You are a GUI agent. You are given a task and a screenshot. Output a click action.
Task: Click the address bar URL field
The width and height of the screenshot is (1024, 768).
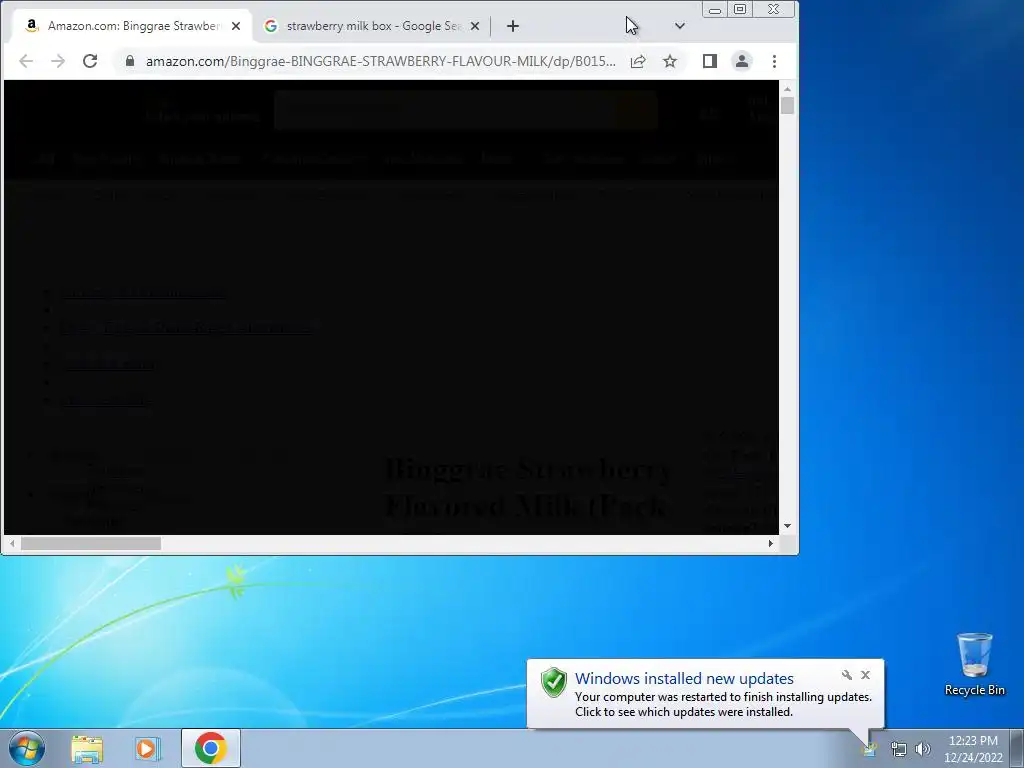point(380,61)
